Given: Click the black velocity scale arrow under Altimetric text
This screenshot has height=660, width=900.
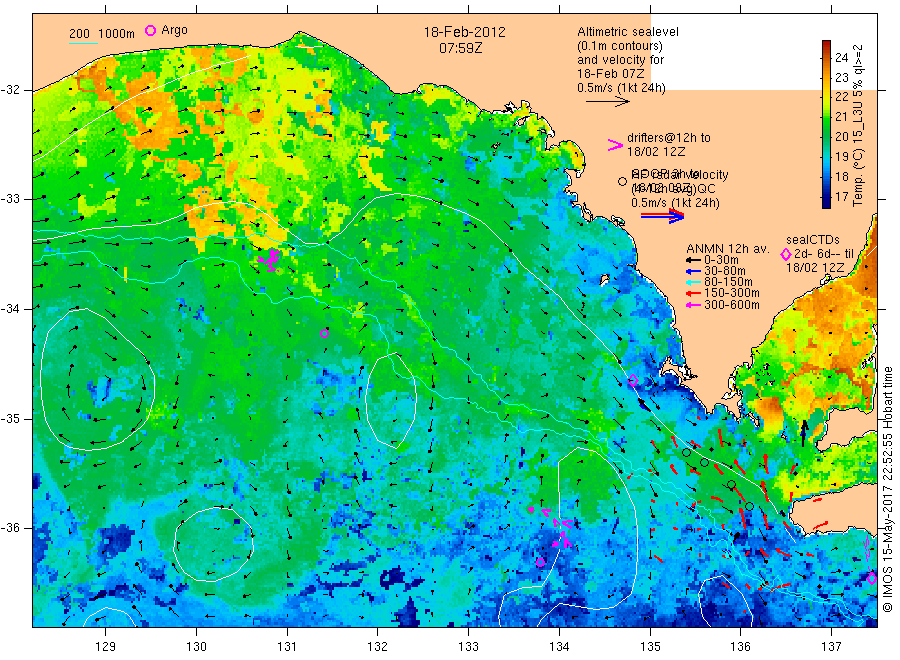Looking at the screenshot, I should click(x=607, y=102).
